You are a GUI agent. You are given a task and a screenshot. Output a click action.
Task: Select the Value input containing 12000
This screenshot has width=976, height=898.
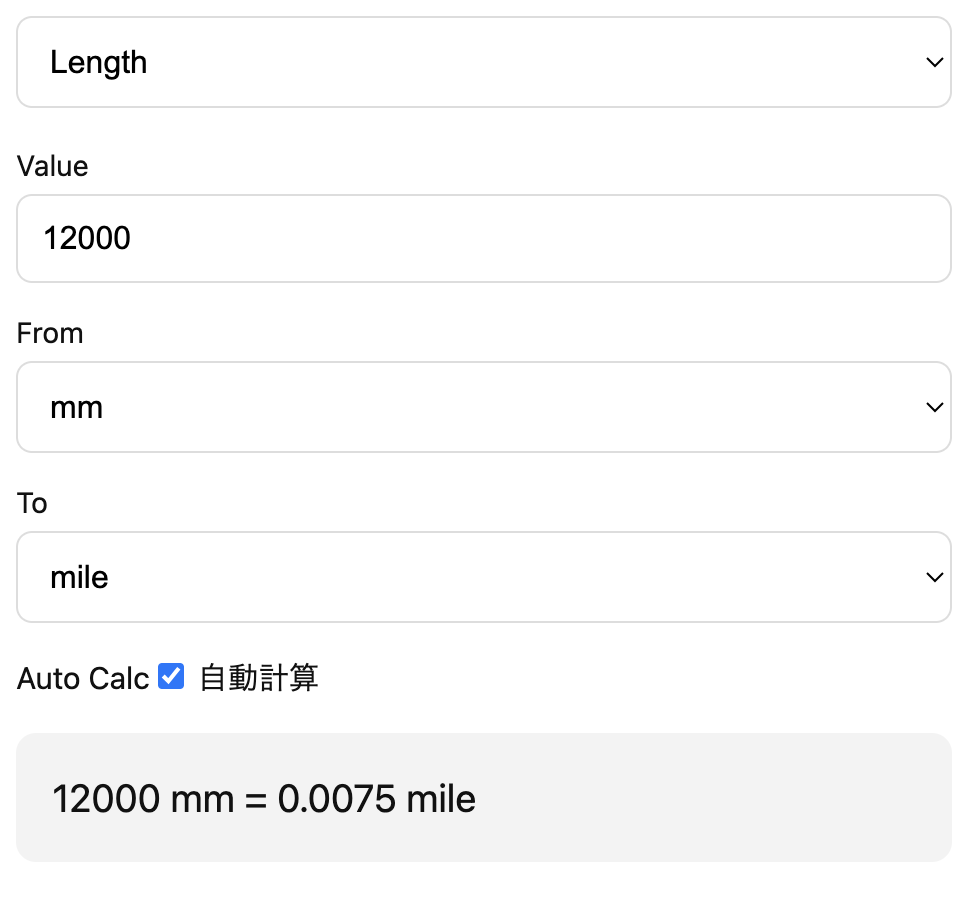coord(484,238)
